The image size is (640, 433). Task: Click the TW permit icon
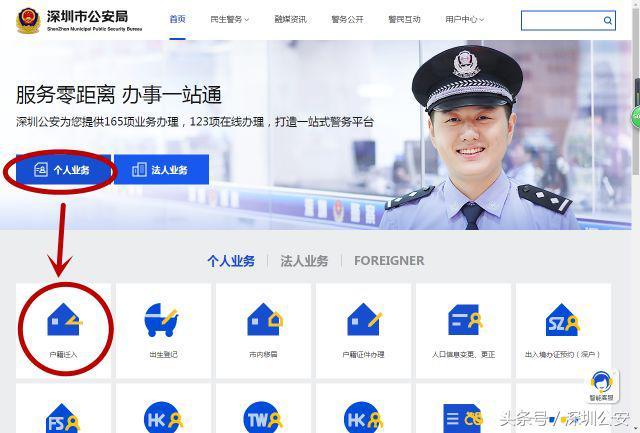point(262,417)
